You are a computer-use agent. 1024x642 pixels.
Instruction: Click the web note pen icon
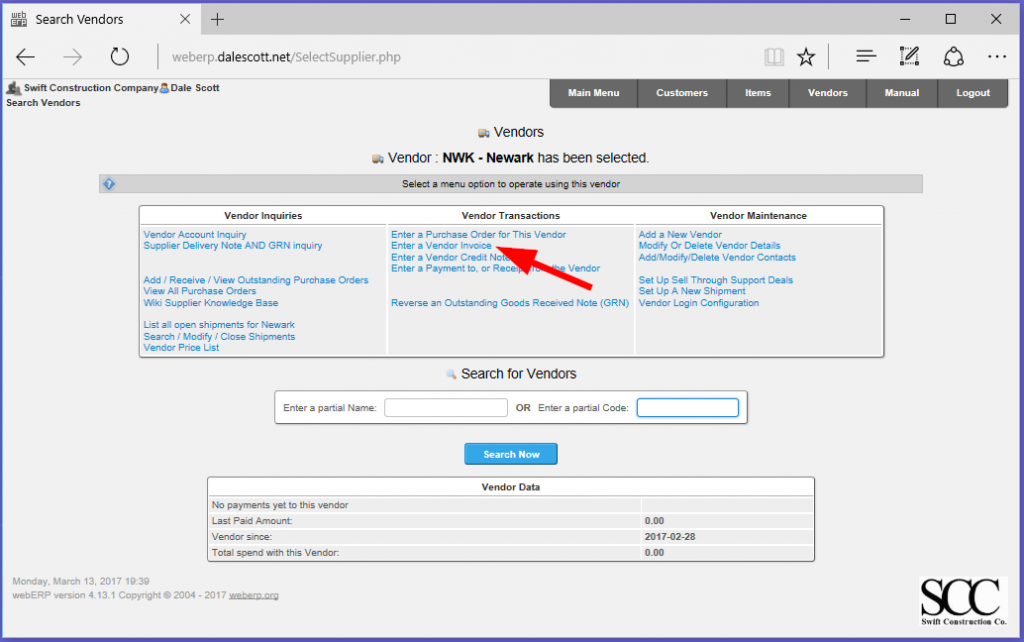[x=909, y=57]
